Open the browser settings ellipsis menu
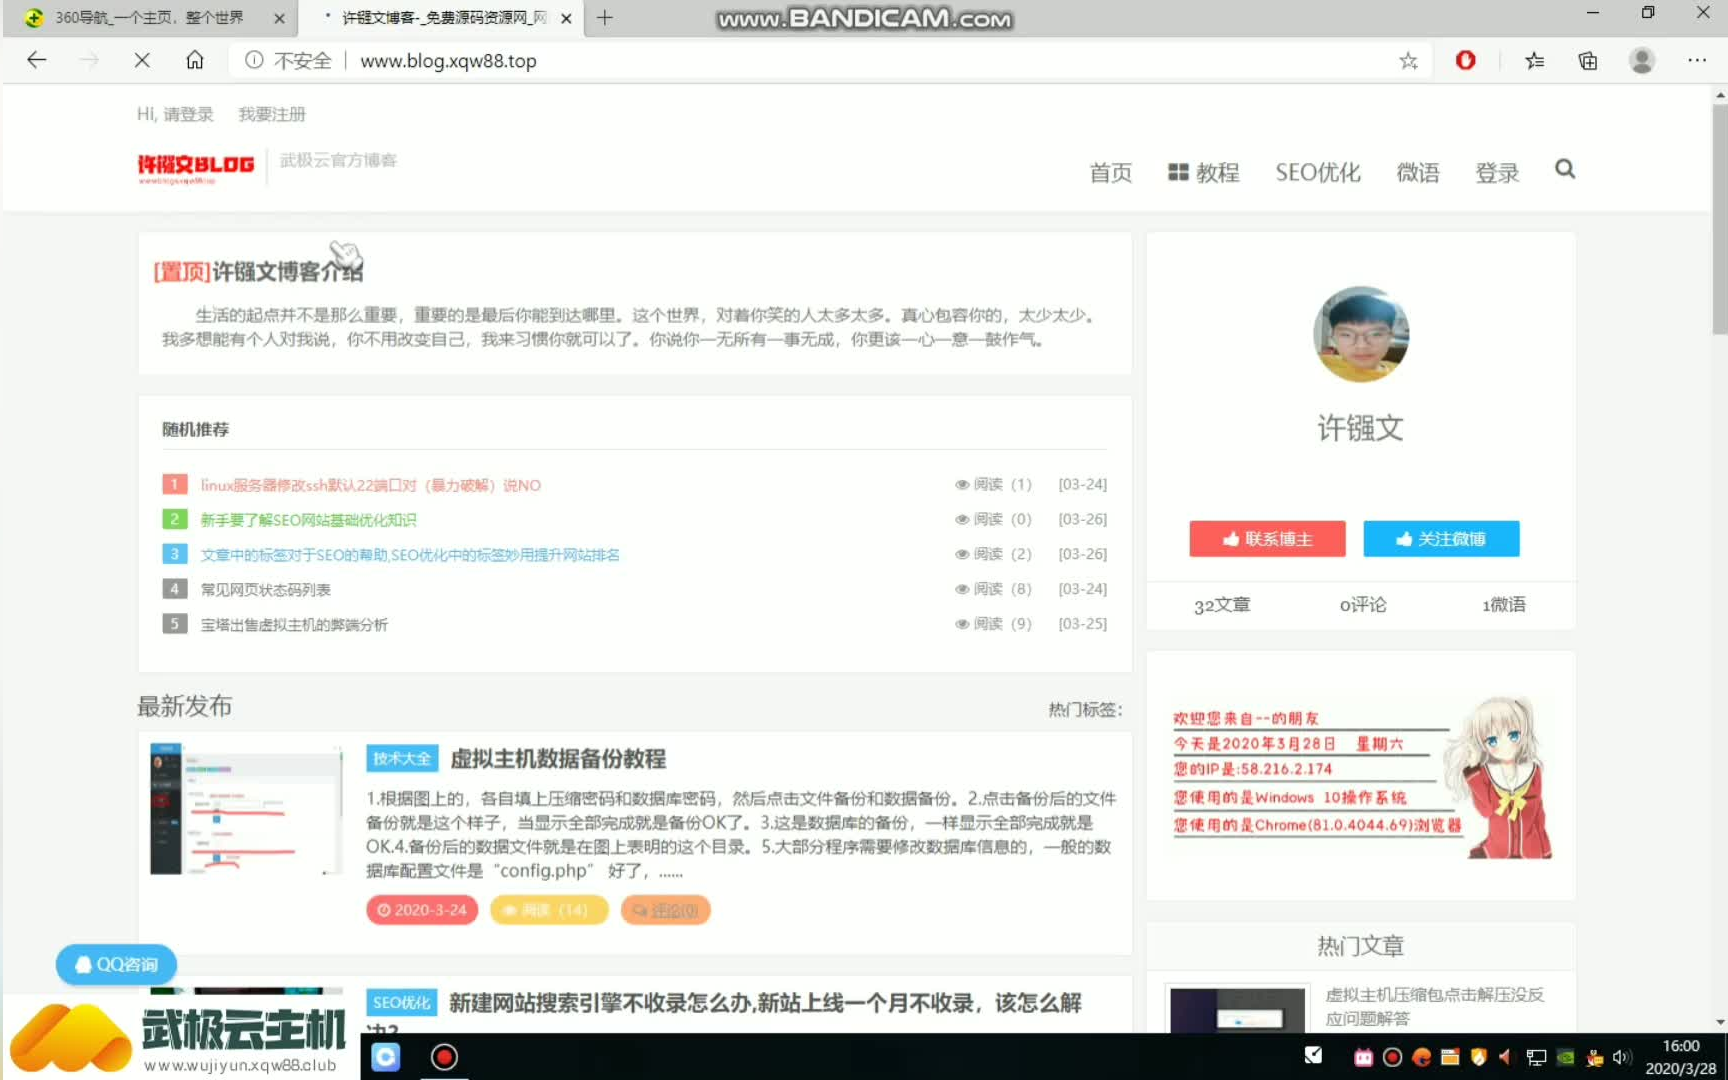The image size is (1728, 1080). pyautogui.click(x=1697, y=60)
